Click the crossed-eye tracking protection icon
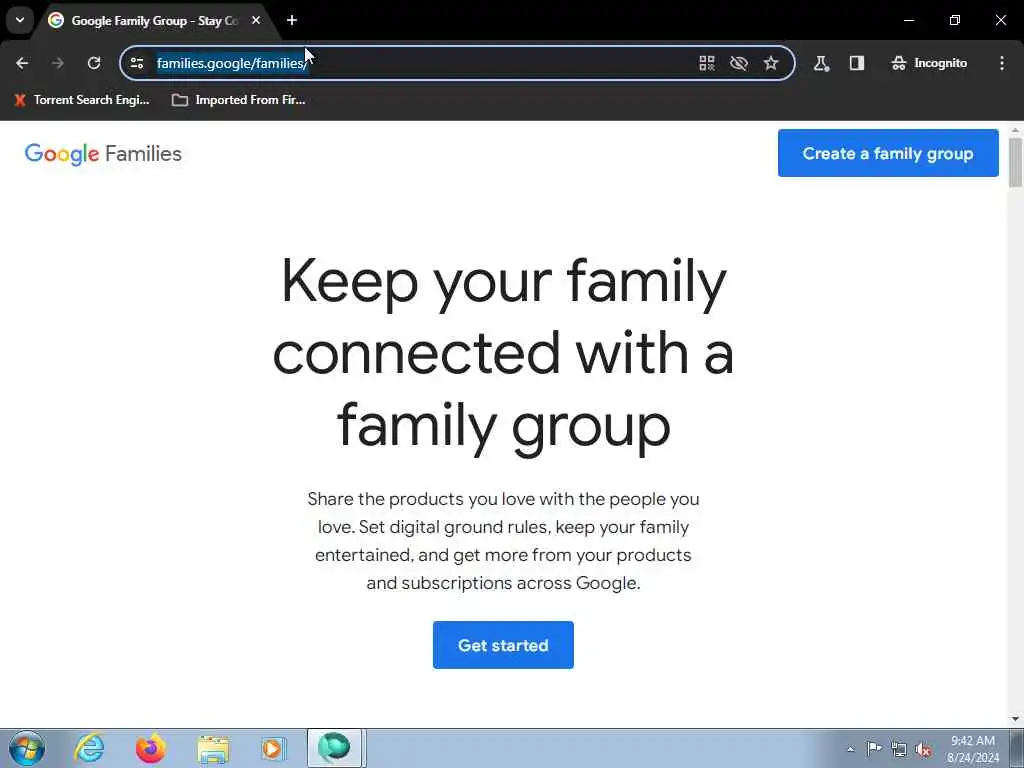 tap(739, 63)
